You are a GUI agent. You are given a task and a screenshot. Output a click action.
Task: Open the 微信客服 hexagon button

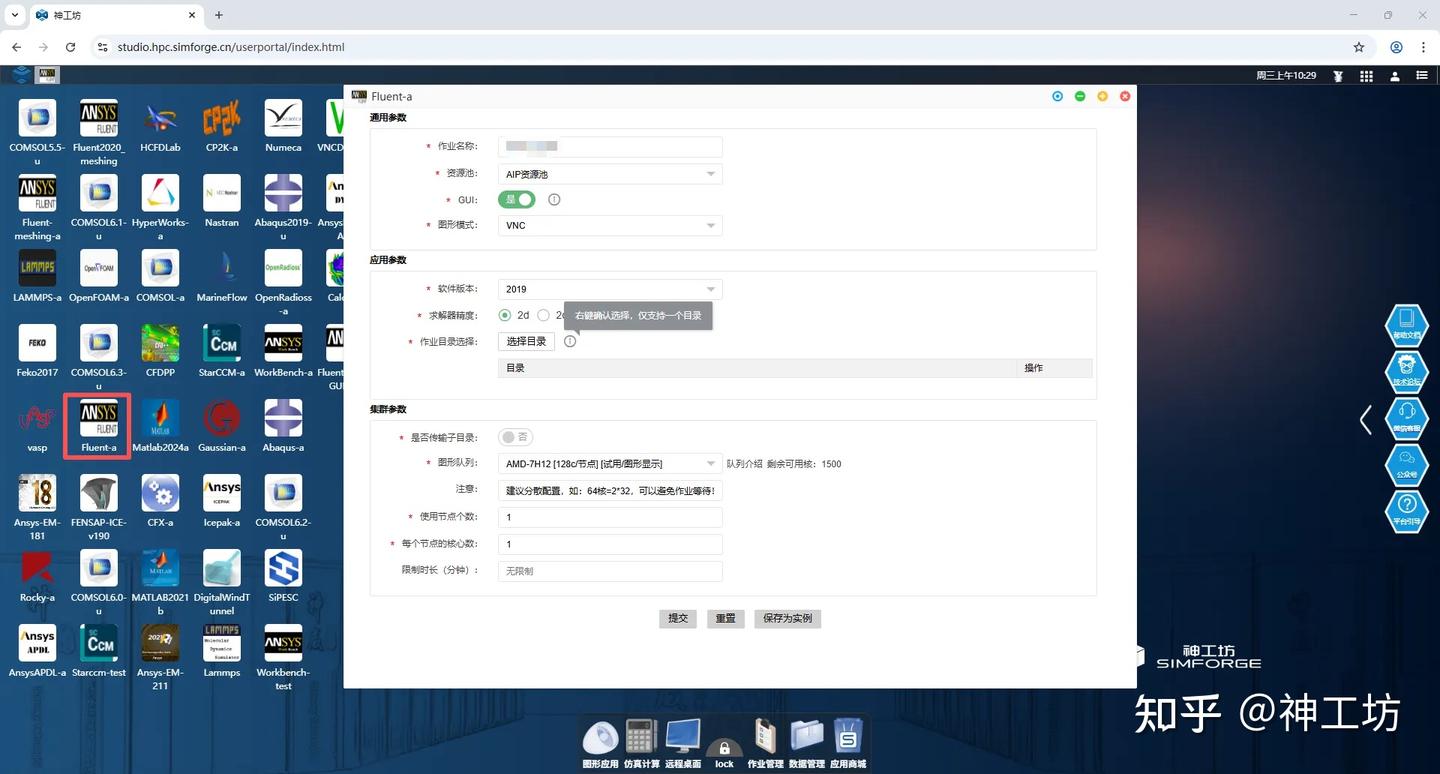1406,419
